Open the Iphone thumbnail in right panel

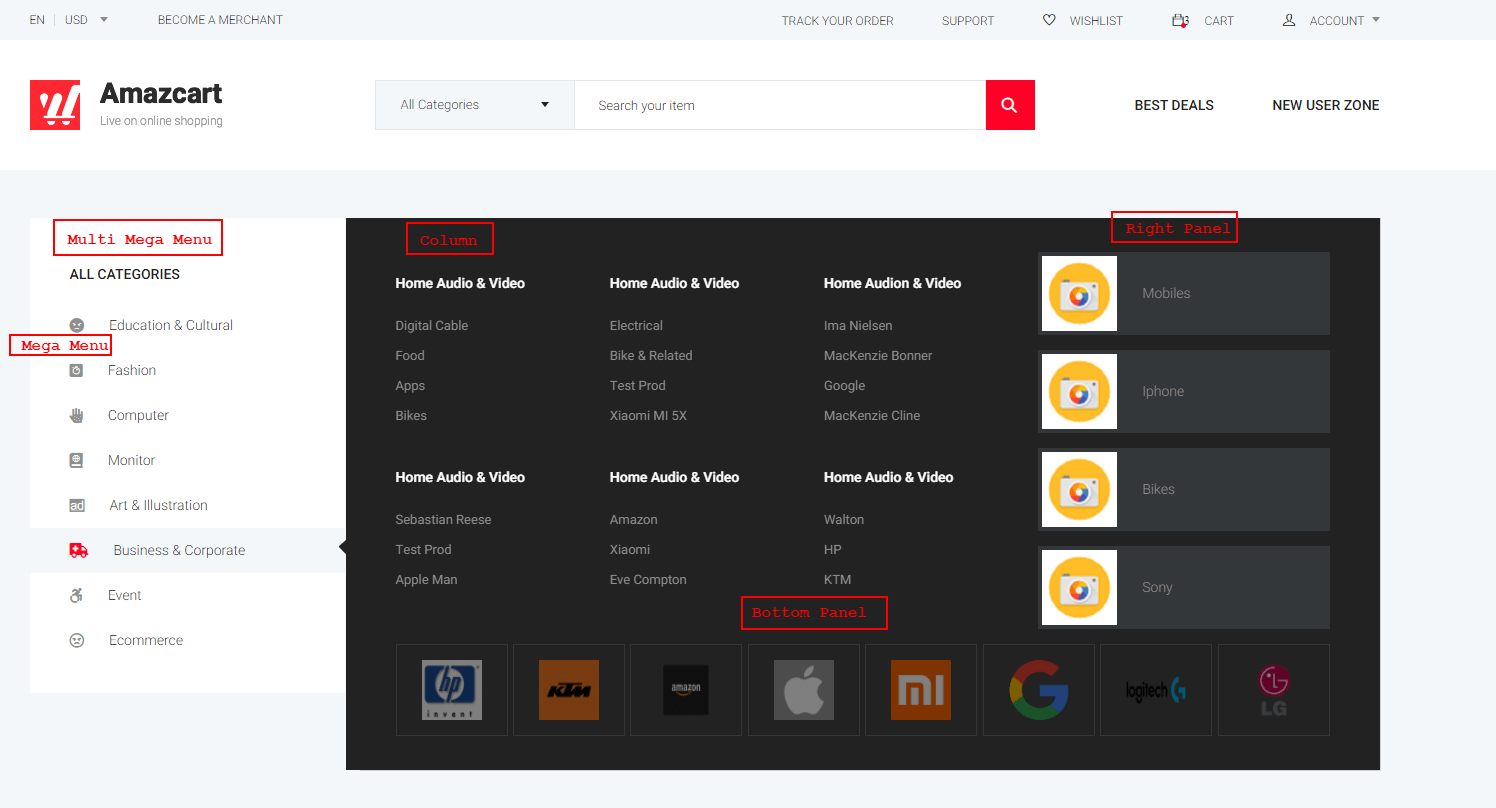pyautogui.click(x=1079, y=391)
